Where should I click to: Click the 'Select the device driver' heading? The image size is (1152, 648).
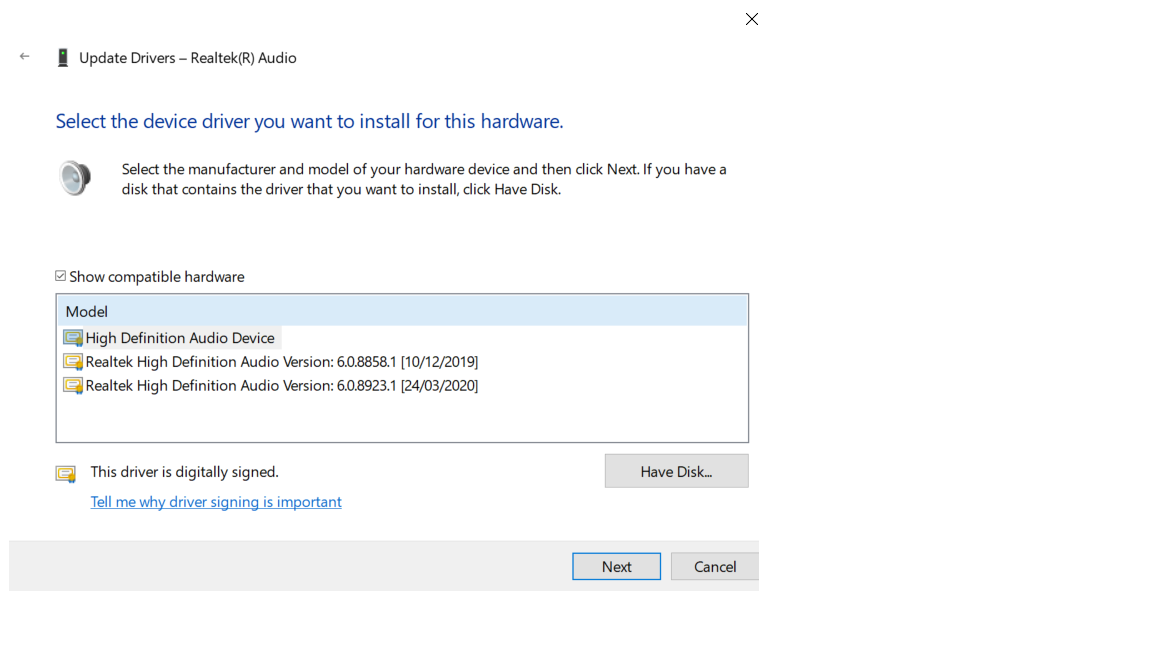309,121
